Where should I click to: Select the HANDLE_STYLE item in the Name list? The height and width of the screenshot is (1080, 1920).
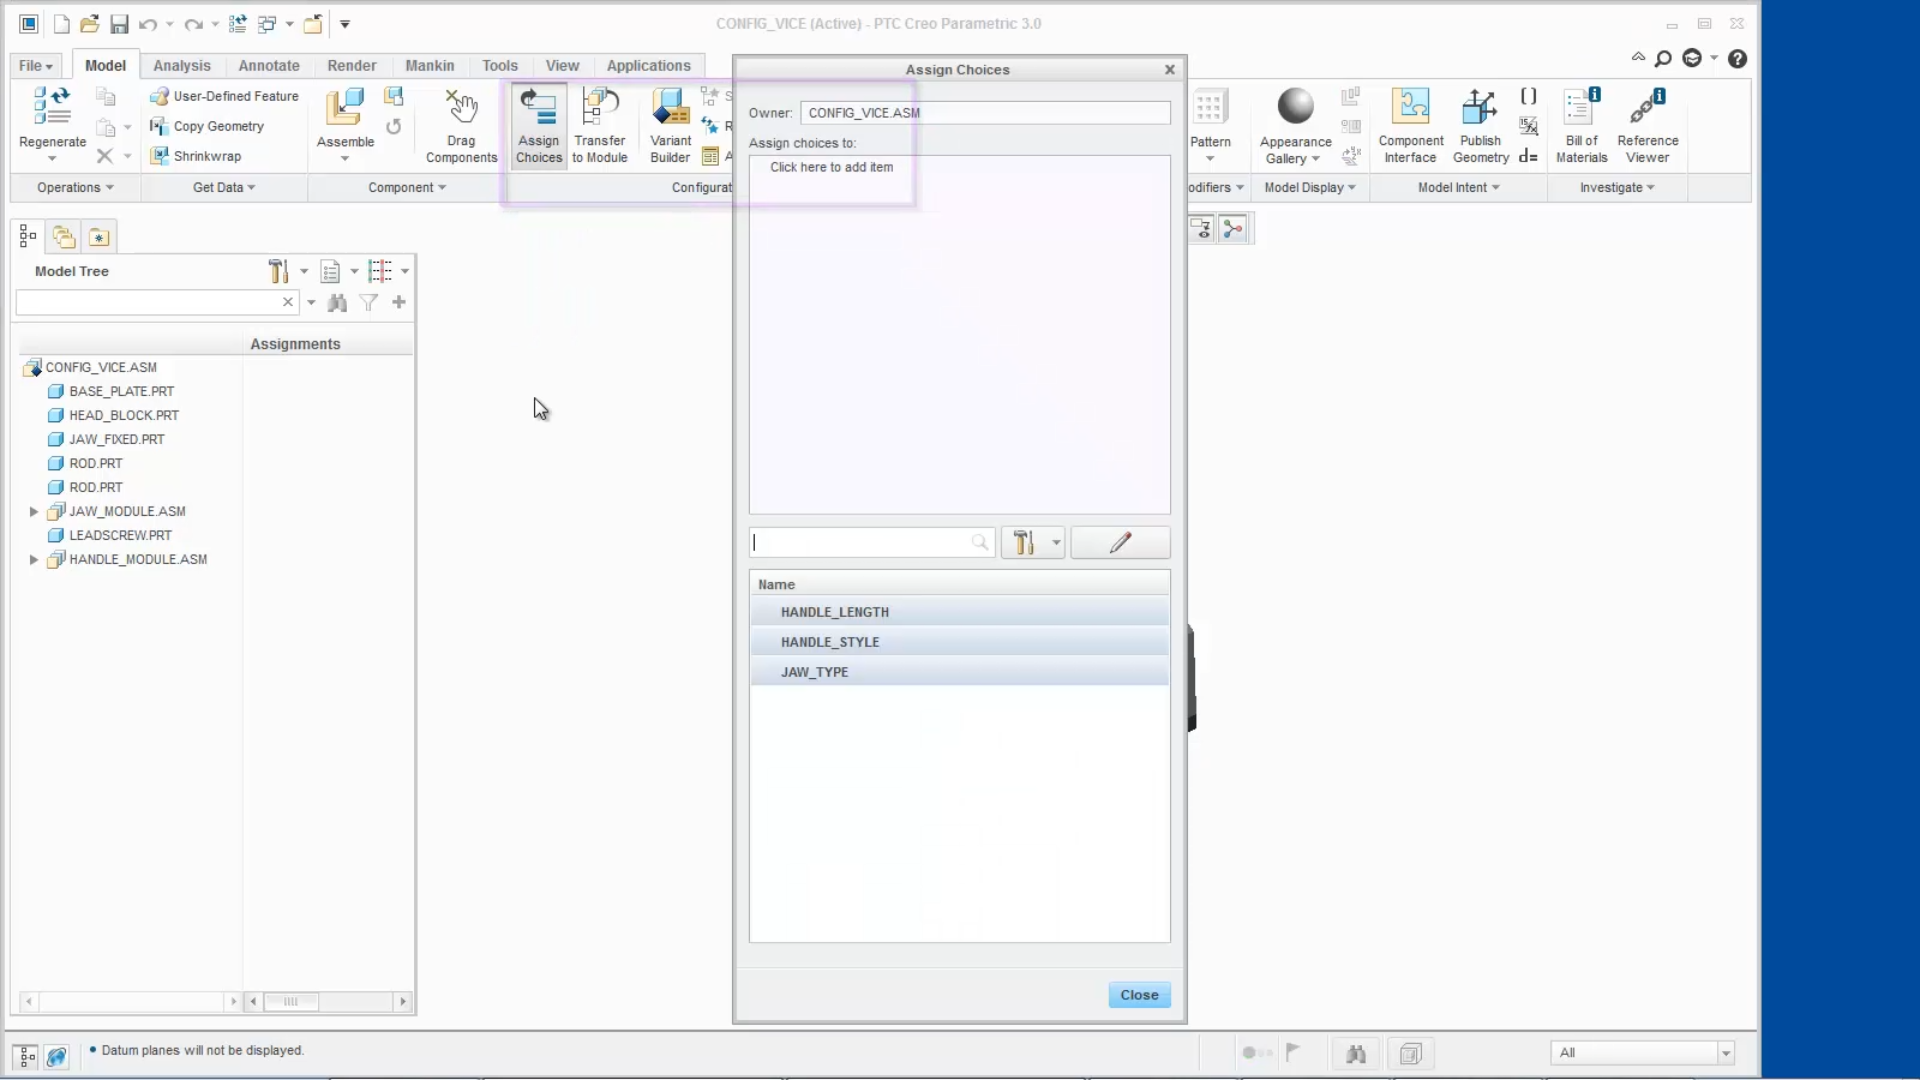click(x=830, y=642)
